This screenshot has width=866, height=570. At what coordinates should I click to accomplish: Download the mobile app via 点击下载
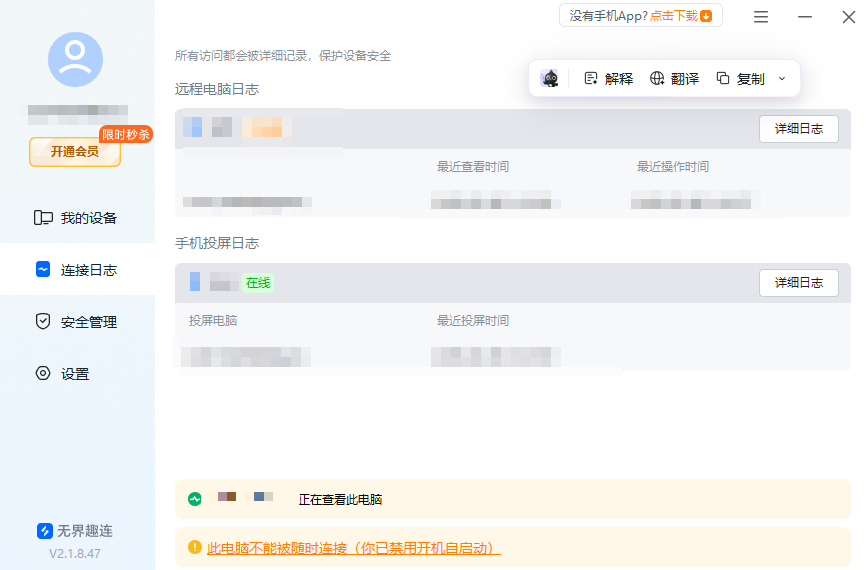(674, 16)
